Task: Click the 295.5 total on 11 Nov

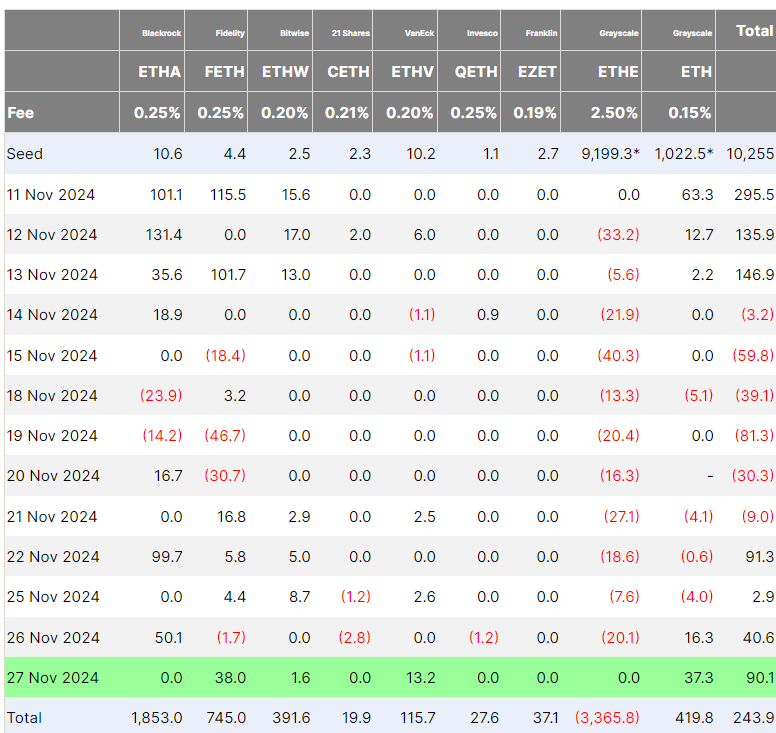Action: point(754,195)
